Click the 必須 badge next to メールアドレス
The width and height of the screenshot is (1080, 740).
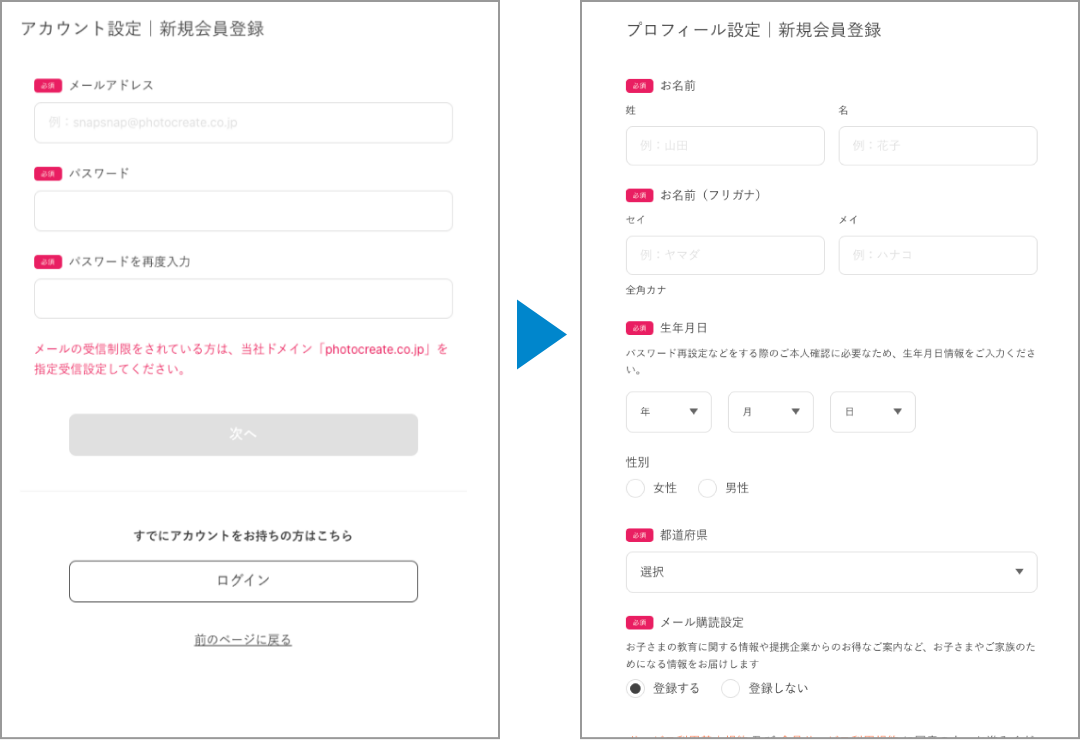(x=48, y=85)
